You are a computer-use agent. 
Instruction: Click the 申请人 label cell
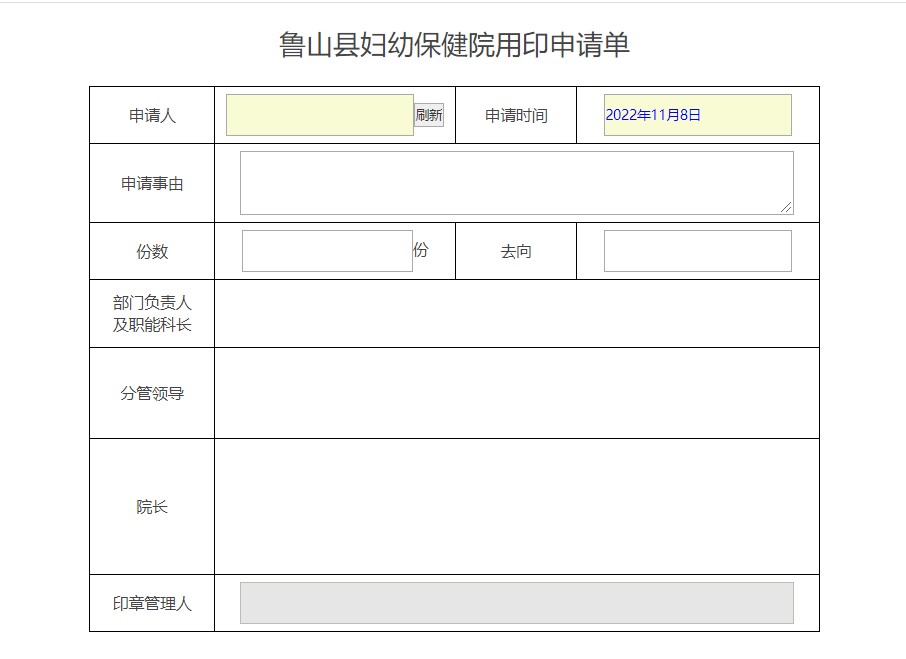pos(152,116)
